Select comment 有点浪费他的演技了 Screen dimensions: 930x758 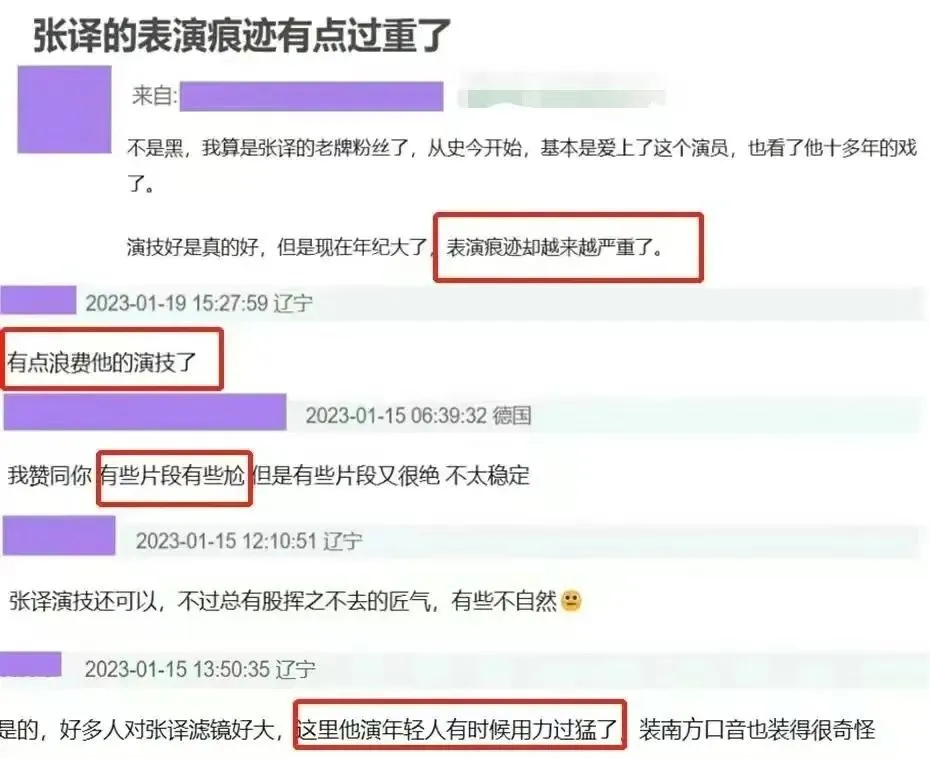101,361
